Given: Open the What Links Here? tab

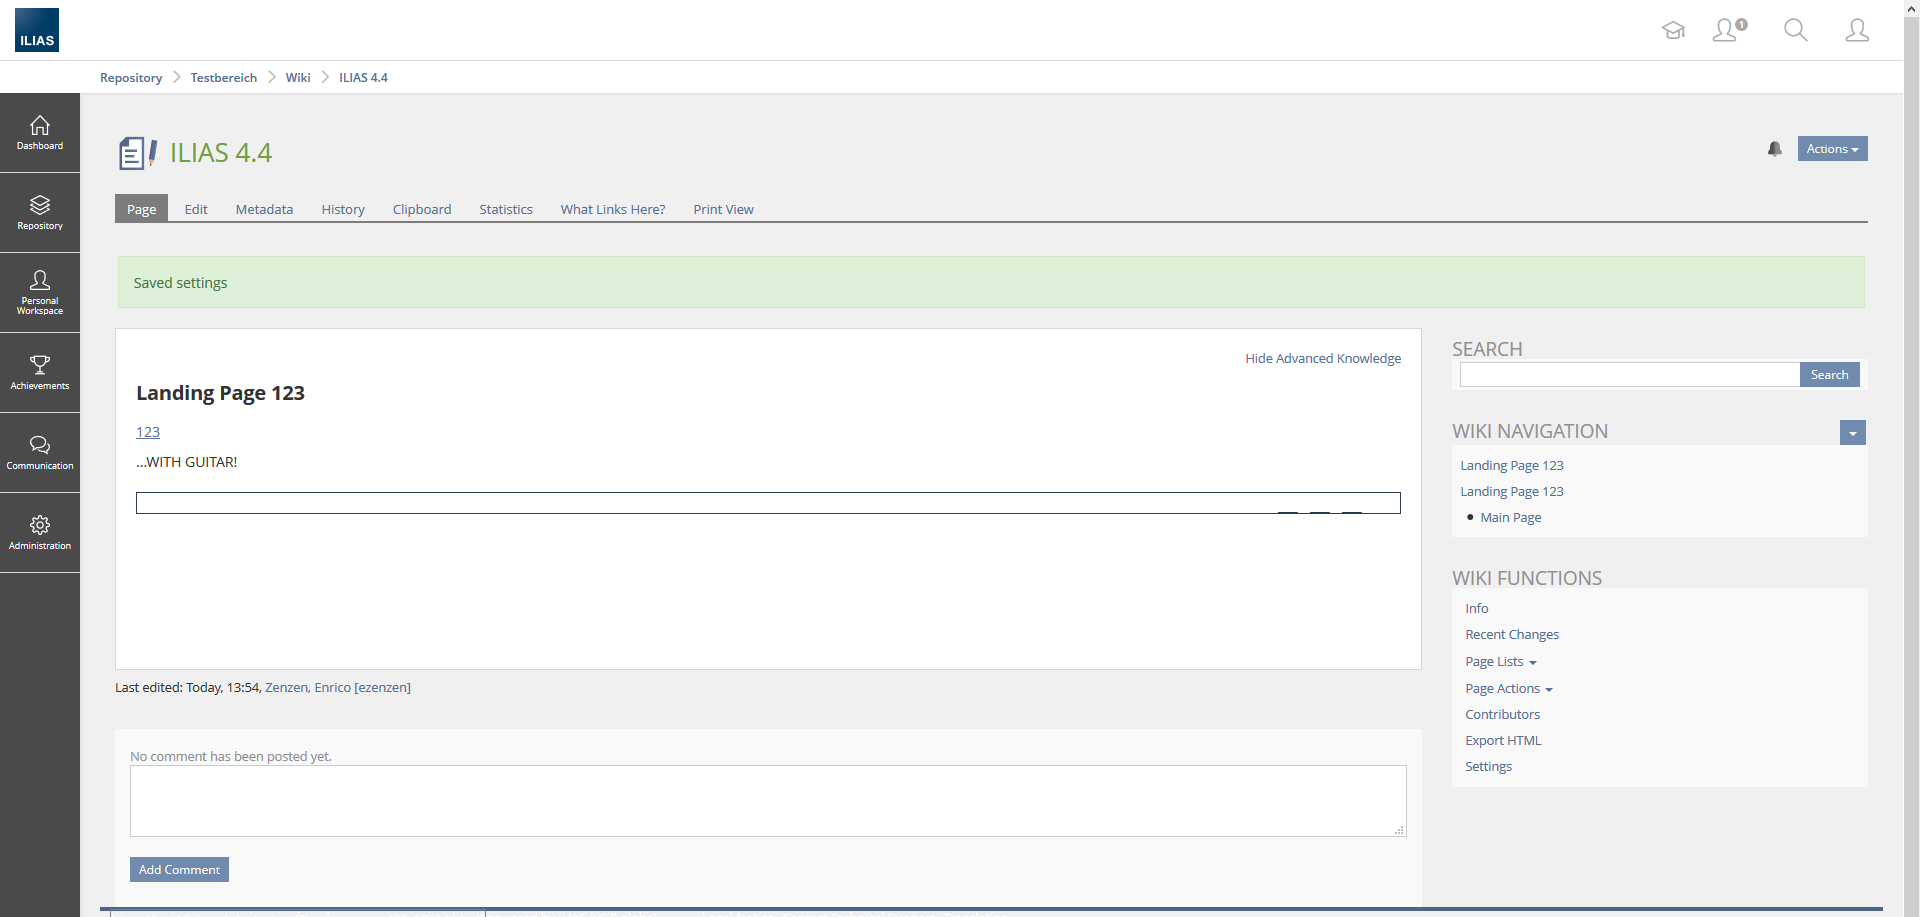Looking at the screenshot, I should tap(613, 209).
